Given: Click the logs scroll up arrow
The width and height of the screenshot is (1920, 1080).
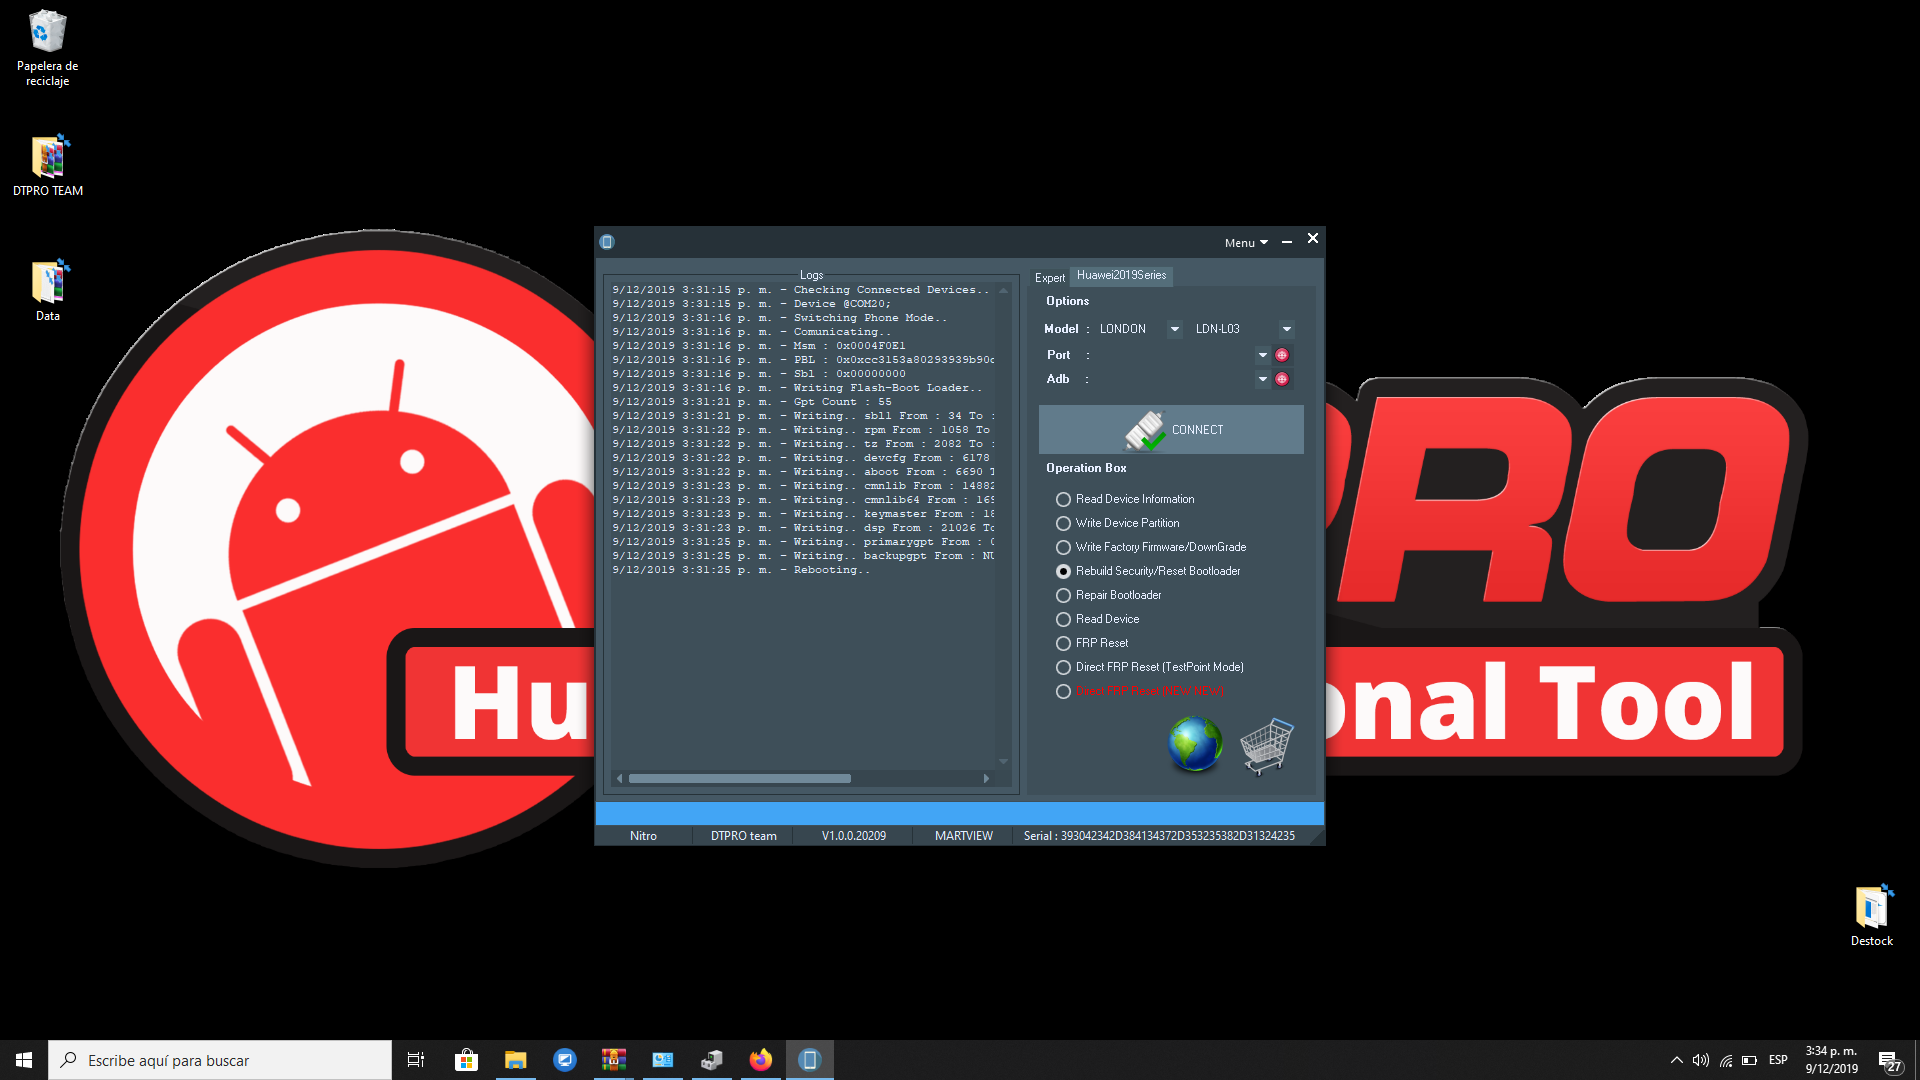Looking at the screenshot, I should [x=1003, y=290].
